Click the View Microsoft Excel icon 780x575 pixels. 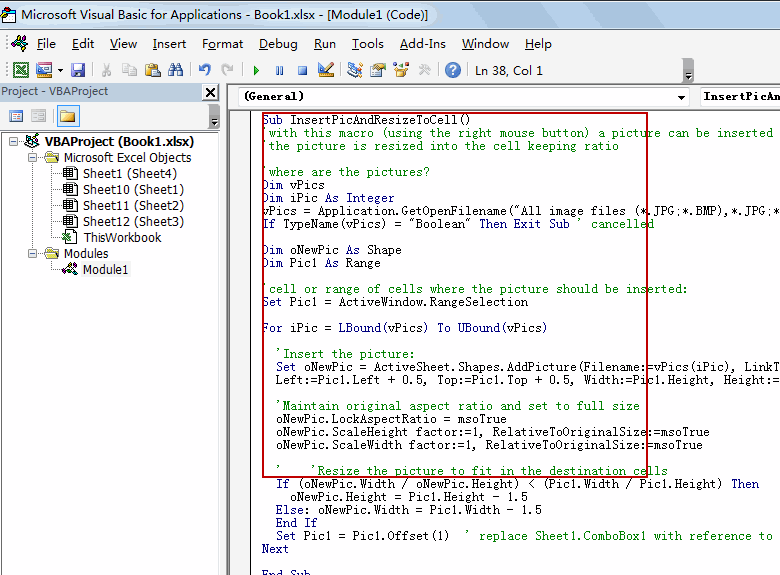20,70
